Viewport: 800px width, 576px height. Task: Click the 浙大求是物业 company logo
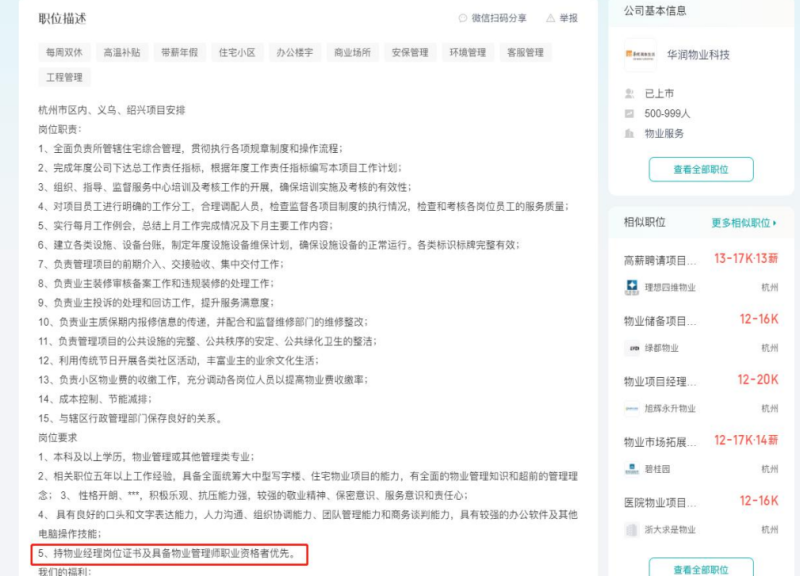(632, 530)
